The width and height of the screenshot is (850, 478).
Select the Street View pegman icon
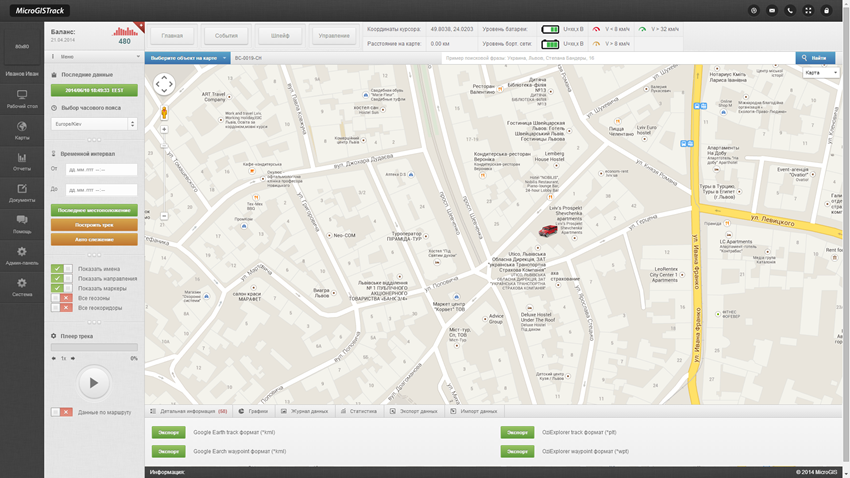(164, 113)
